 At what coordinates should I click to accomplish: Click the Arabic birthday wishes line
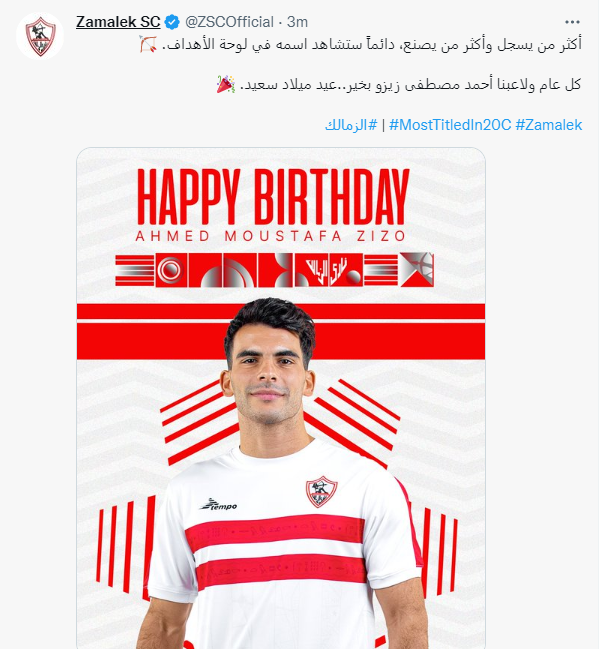[411, 84]
